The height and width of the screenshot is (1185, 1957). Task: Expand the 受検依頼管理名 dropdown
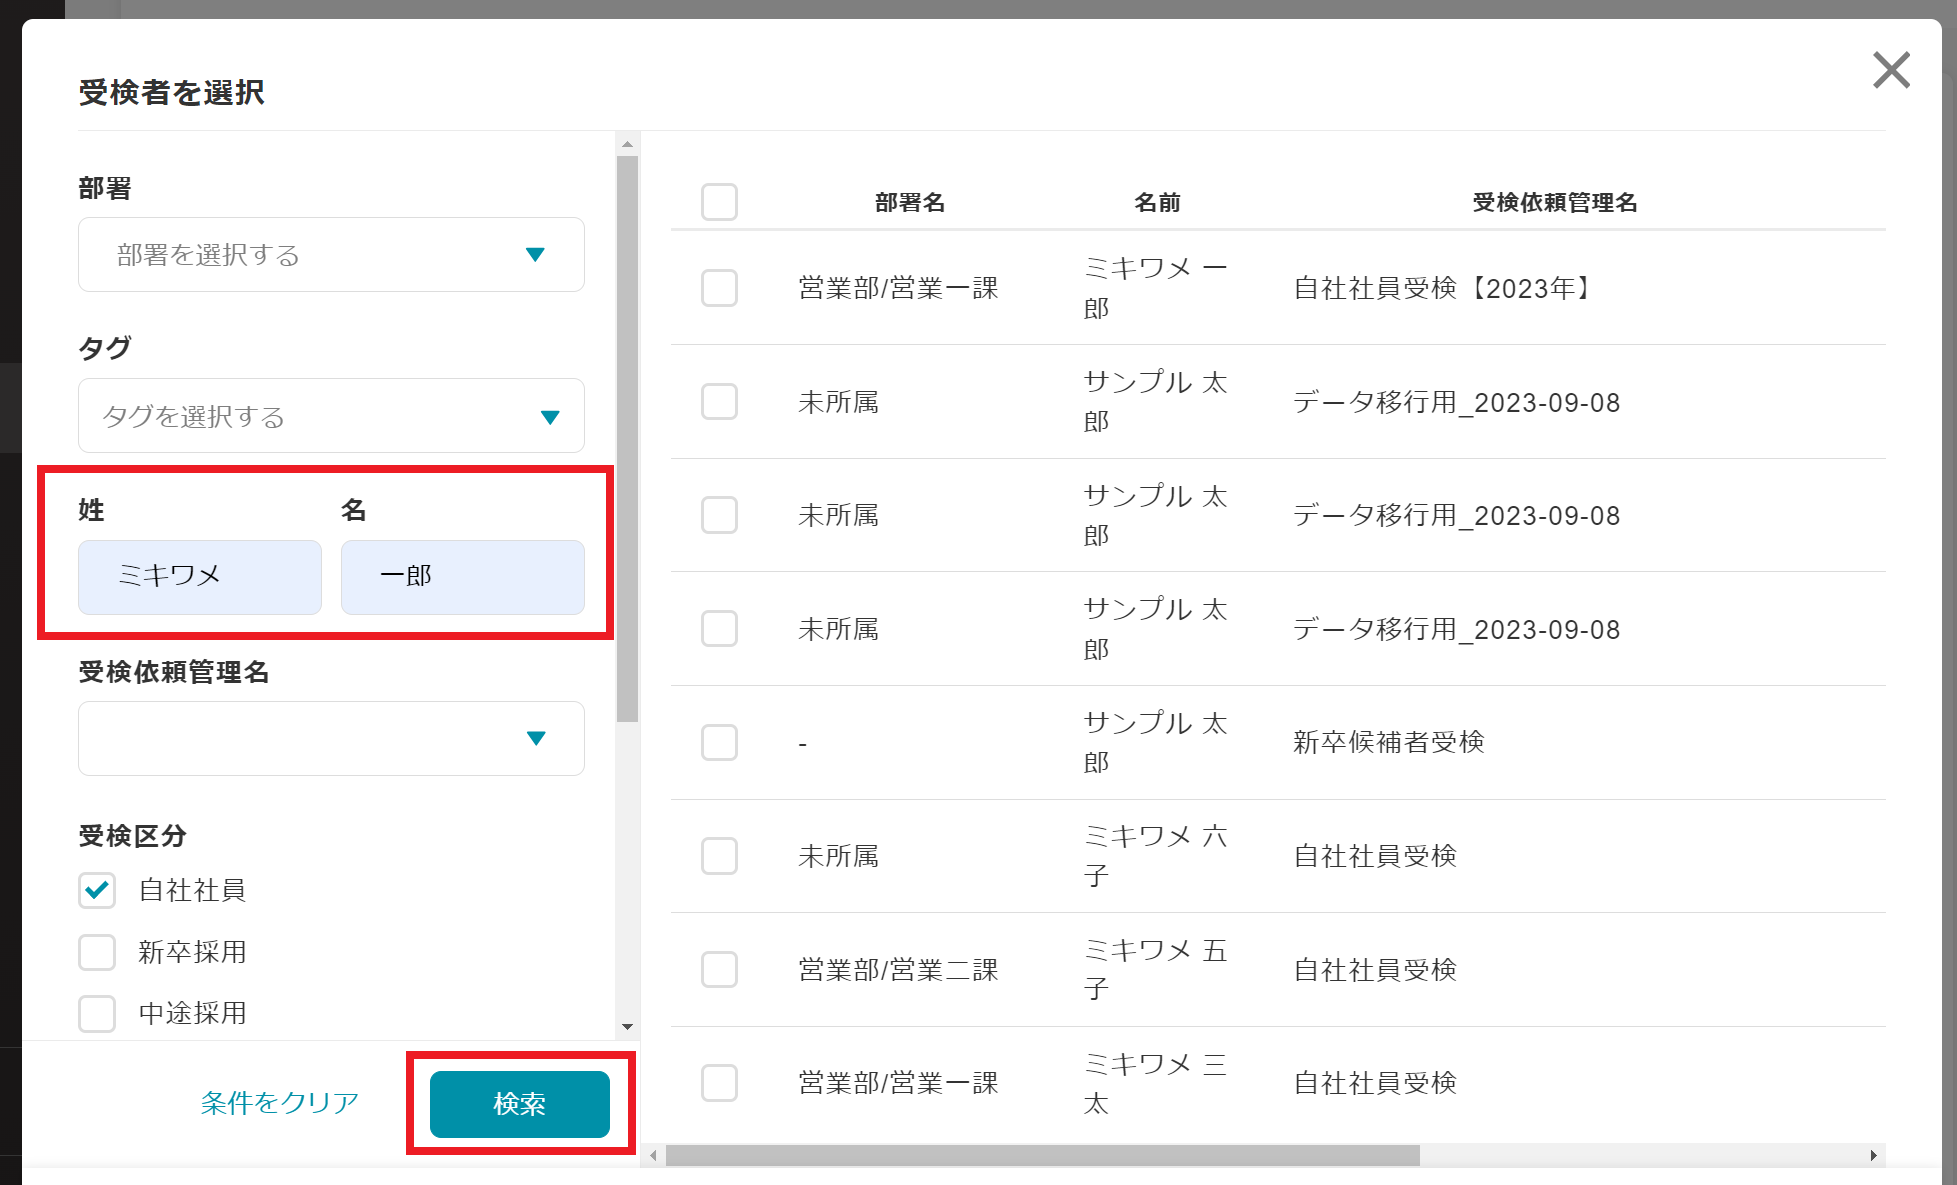[x=330, y=739]
